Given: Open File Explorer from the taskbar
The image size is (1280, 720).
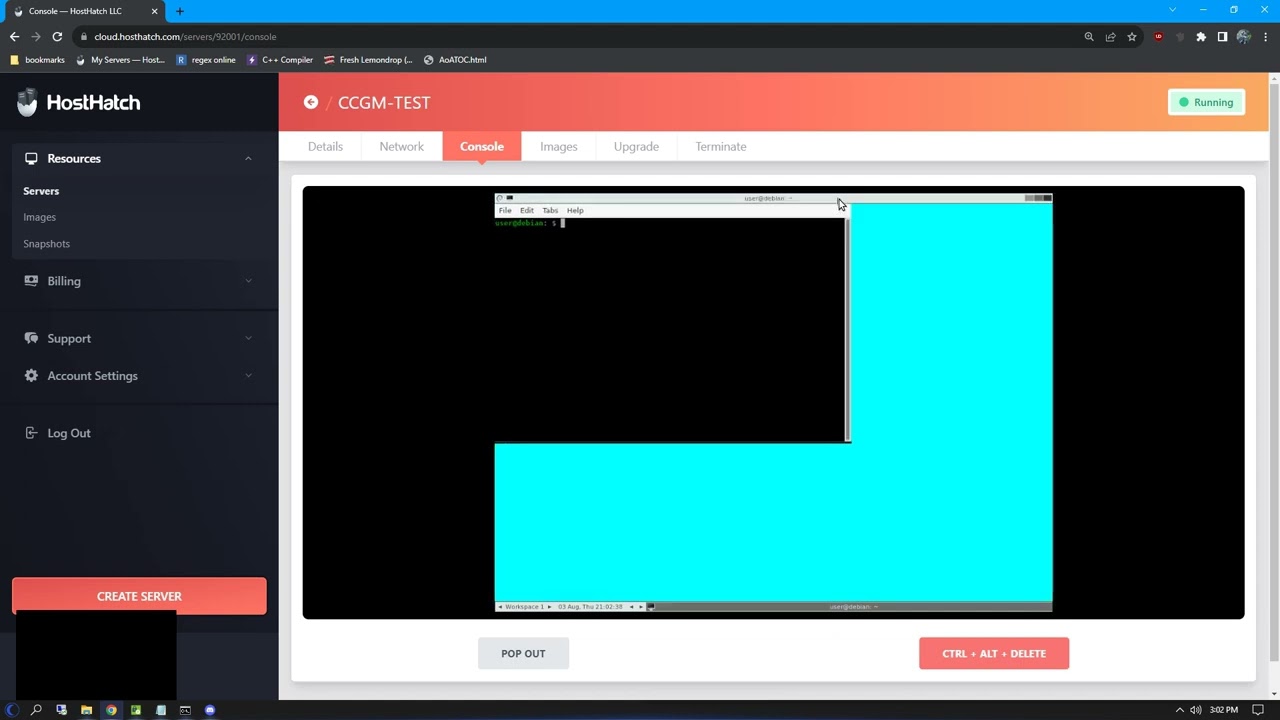Looking at the screenshot, I should 86,710.
